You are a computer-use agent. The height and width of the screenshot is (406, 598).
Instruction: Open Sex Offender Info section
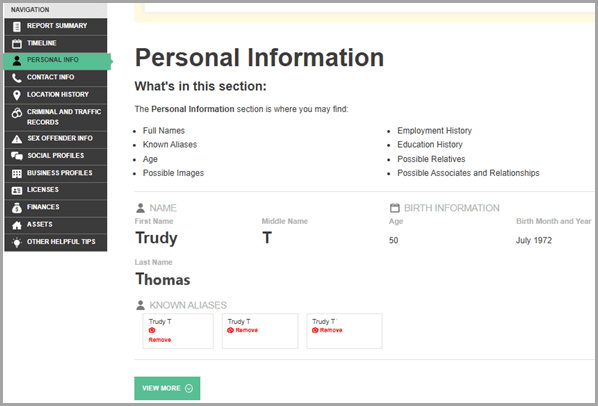[56, 139]
